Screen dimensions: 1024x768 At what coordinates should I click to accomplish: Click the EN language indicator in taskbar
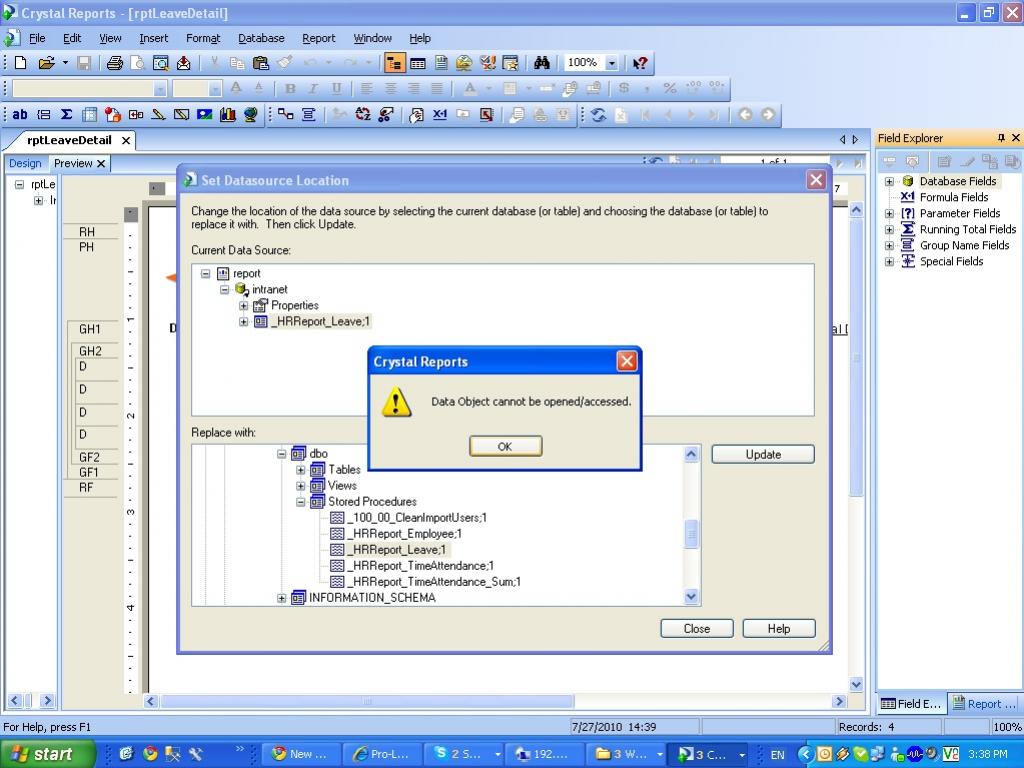point(777,754)
